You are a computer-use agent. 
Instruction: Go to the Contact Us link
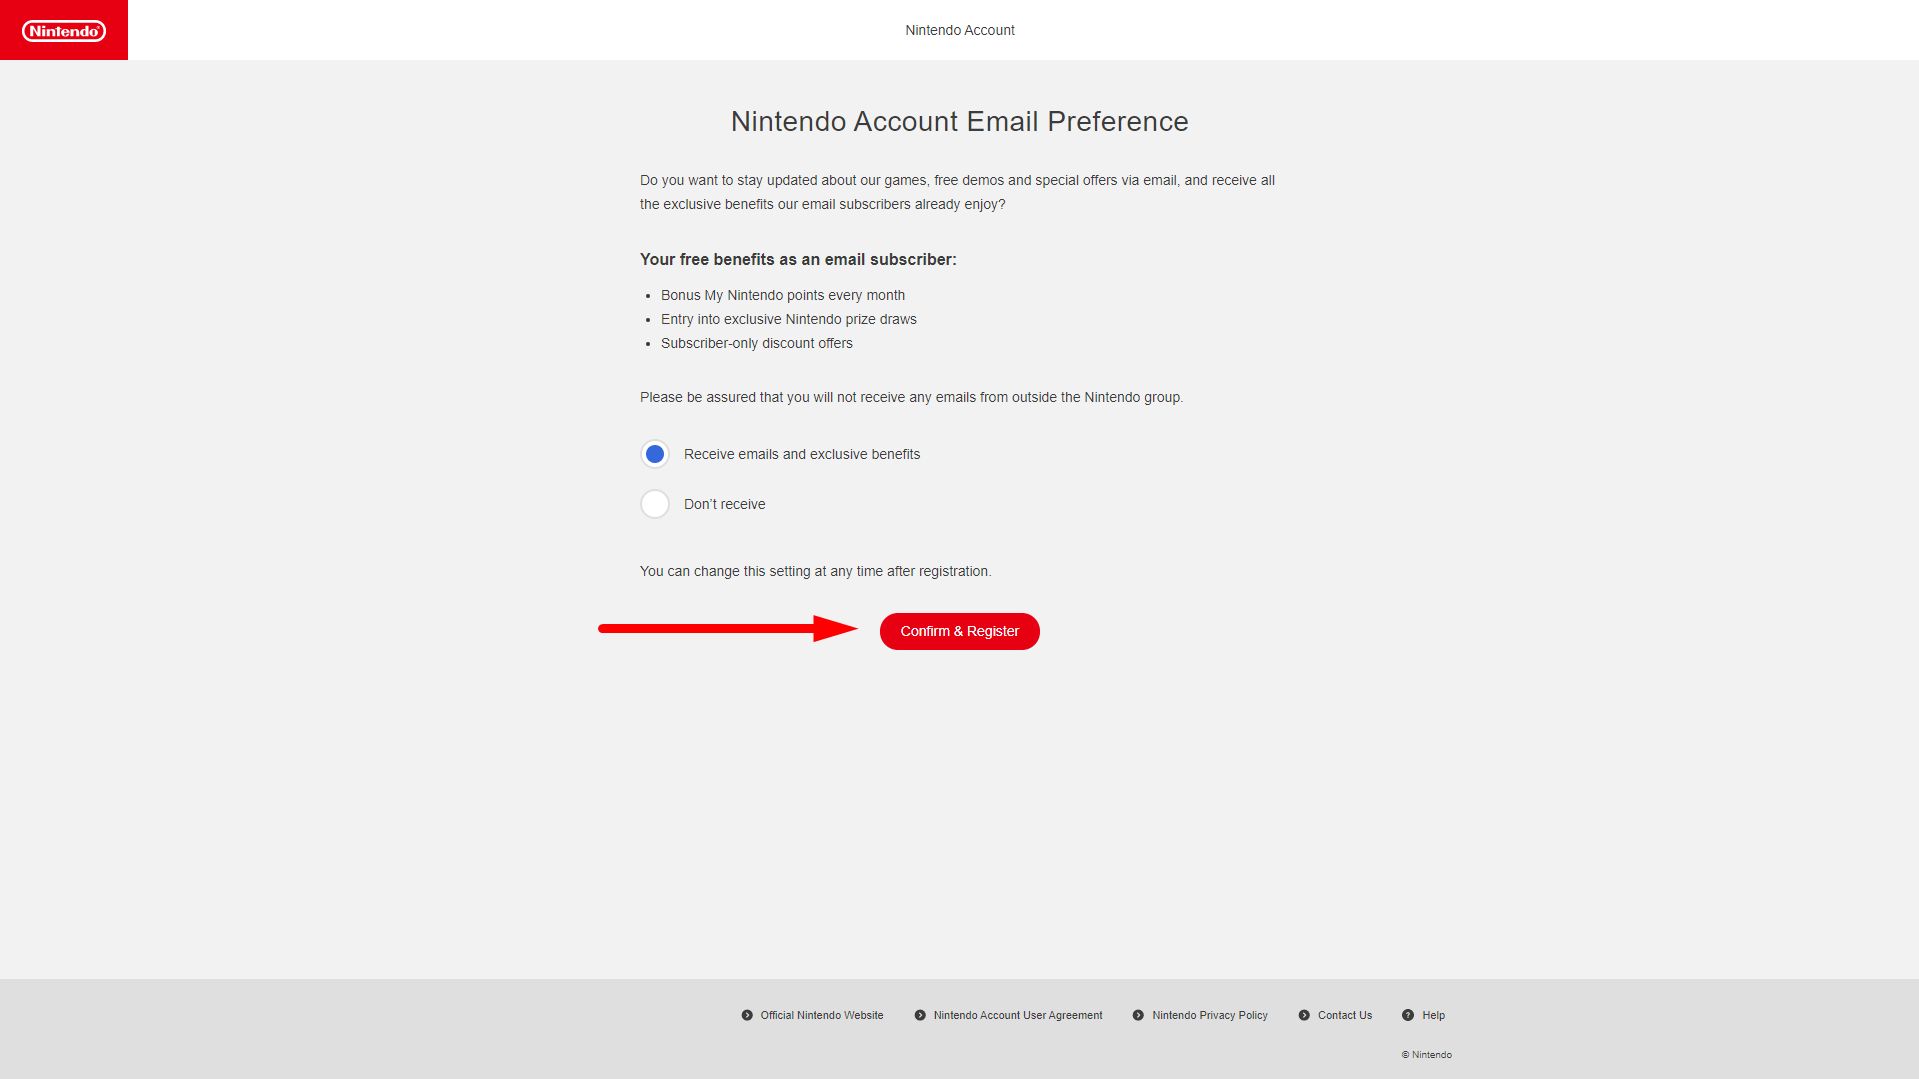[1345, 1015]
